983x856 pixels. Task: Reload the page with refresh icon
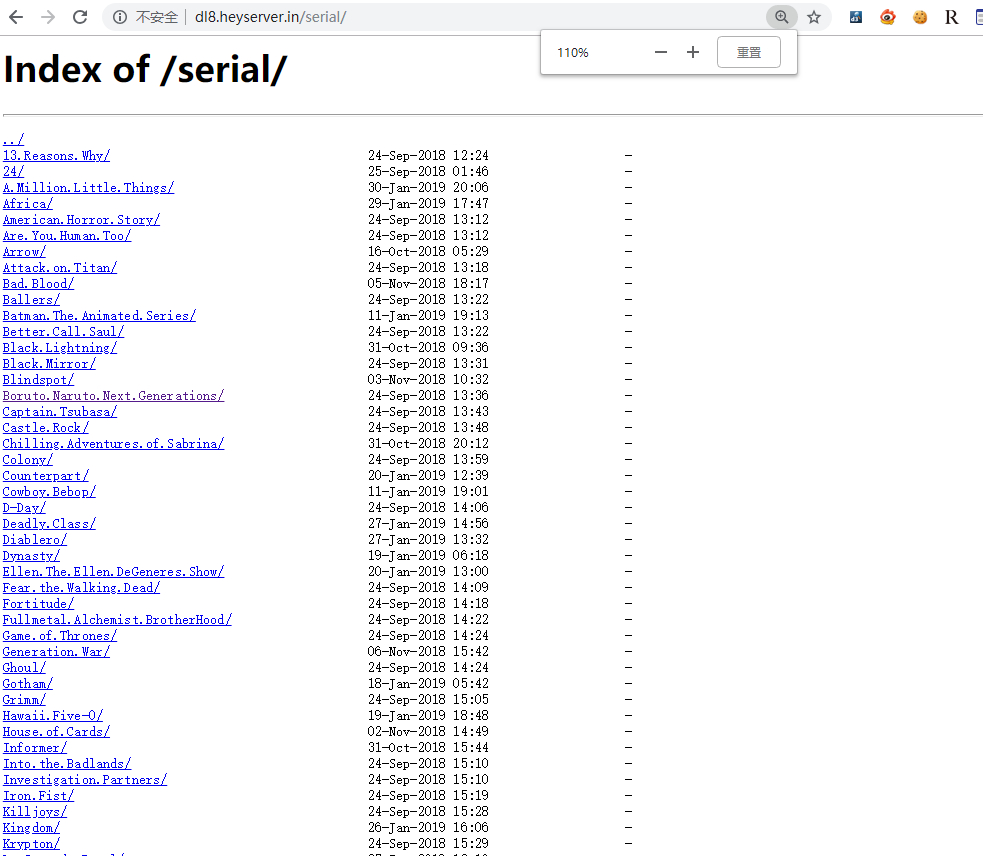coord(81,17)
